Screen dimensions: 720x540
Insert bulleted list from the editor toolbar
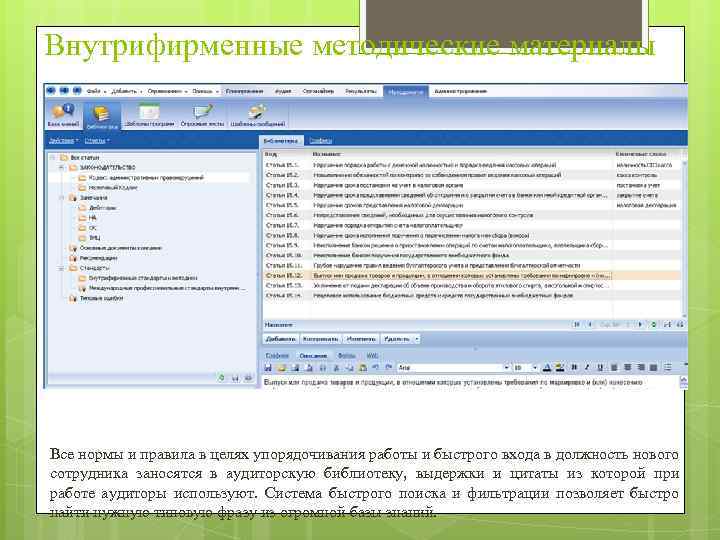668,368
